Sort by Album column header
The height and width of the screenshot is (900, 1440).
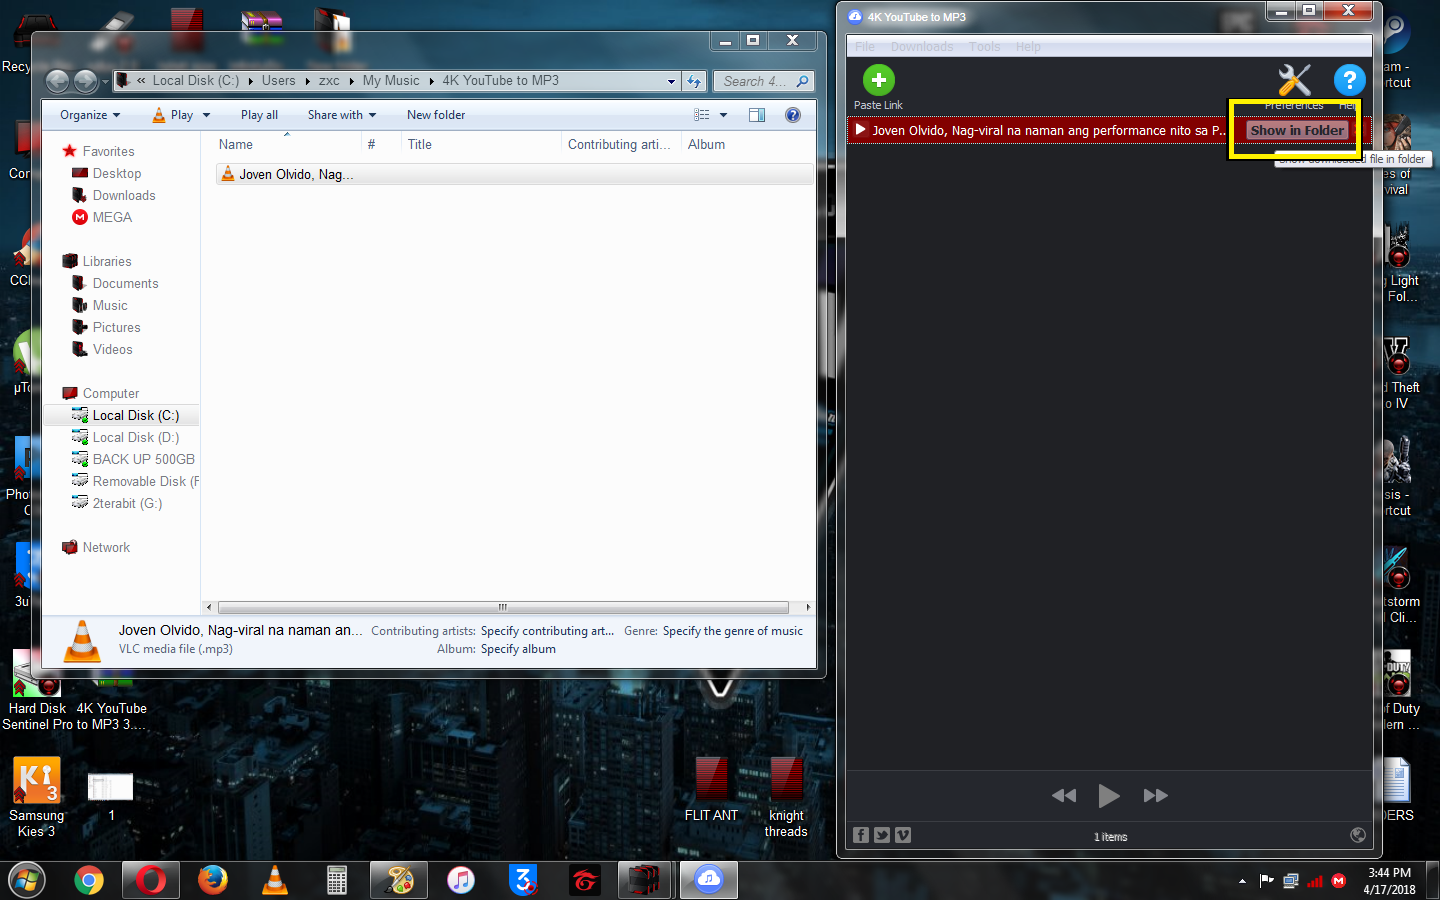click(747, 144)
